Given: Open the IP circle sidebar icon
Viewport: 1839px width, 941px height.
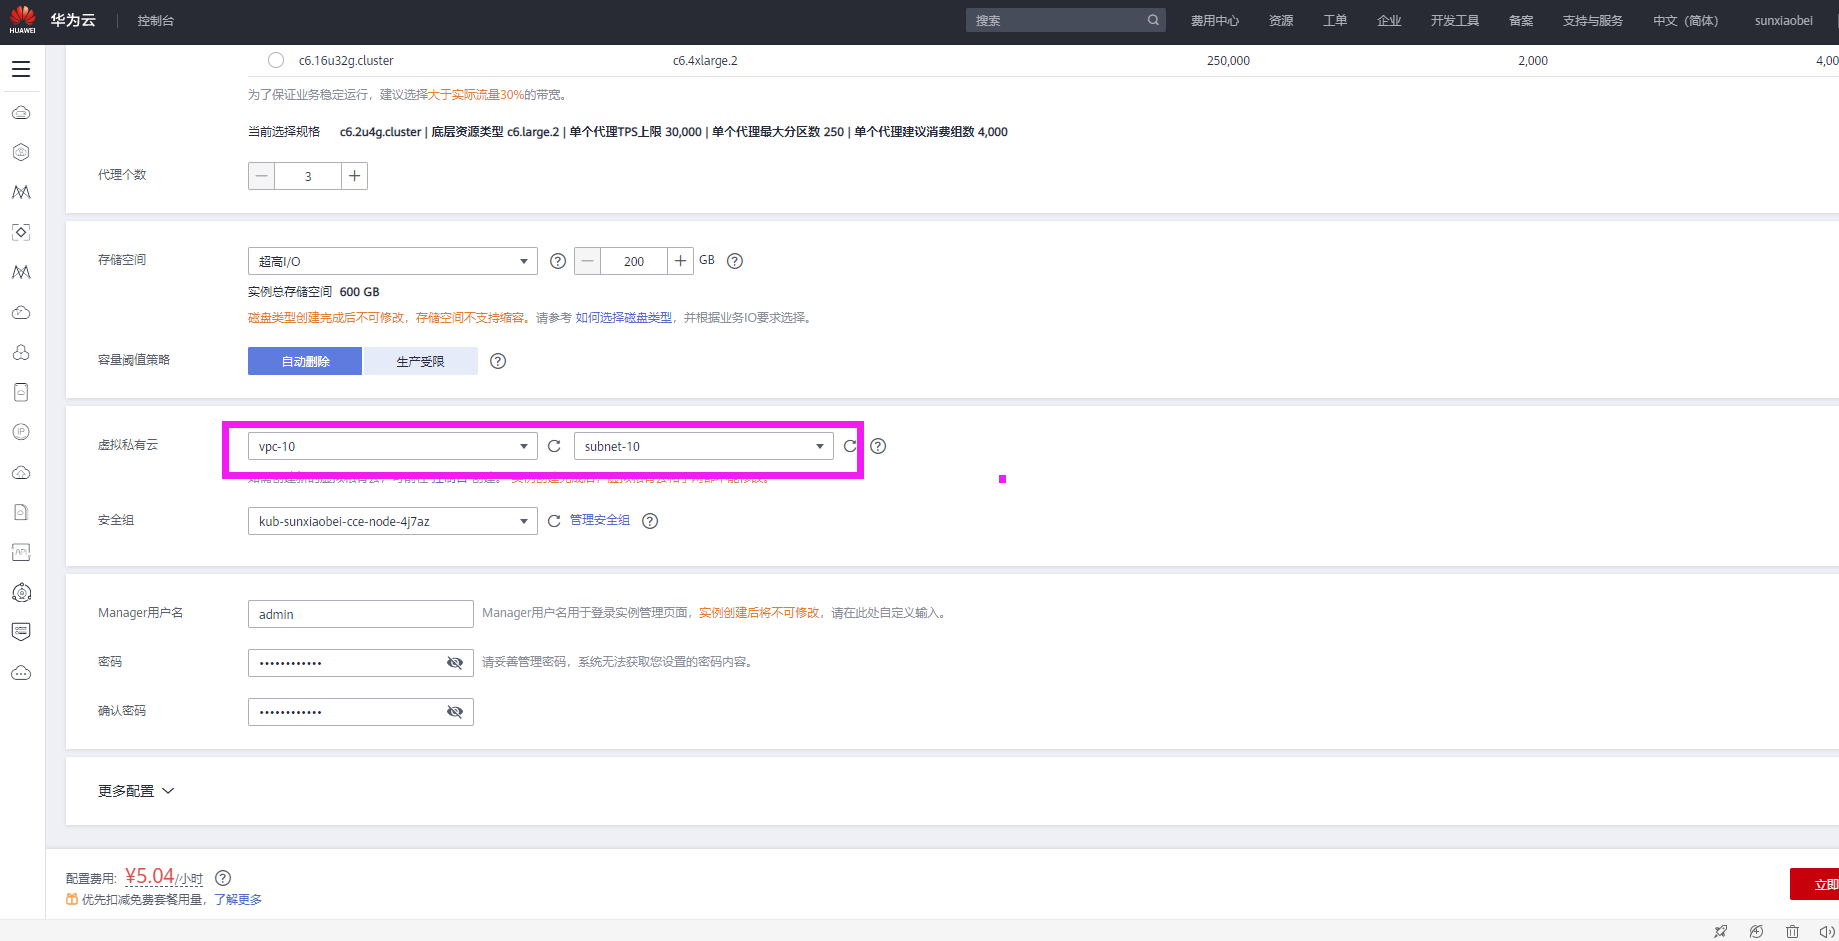Looking at the screenshot, I should [x=21, y=432].
